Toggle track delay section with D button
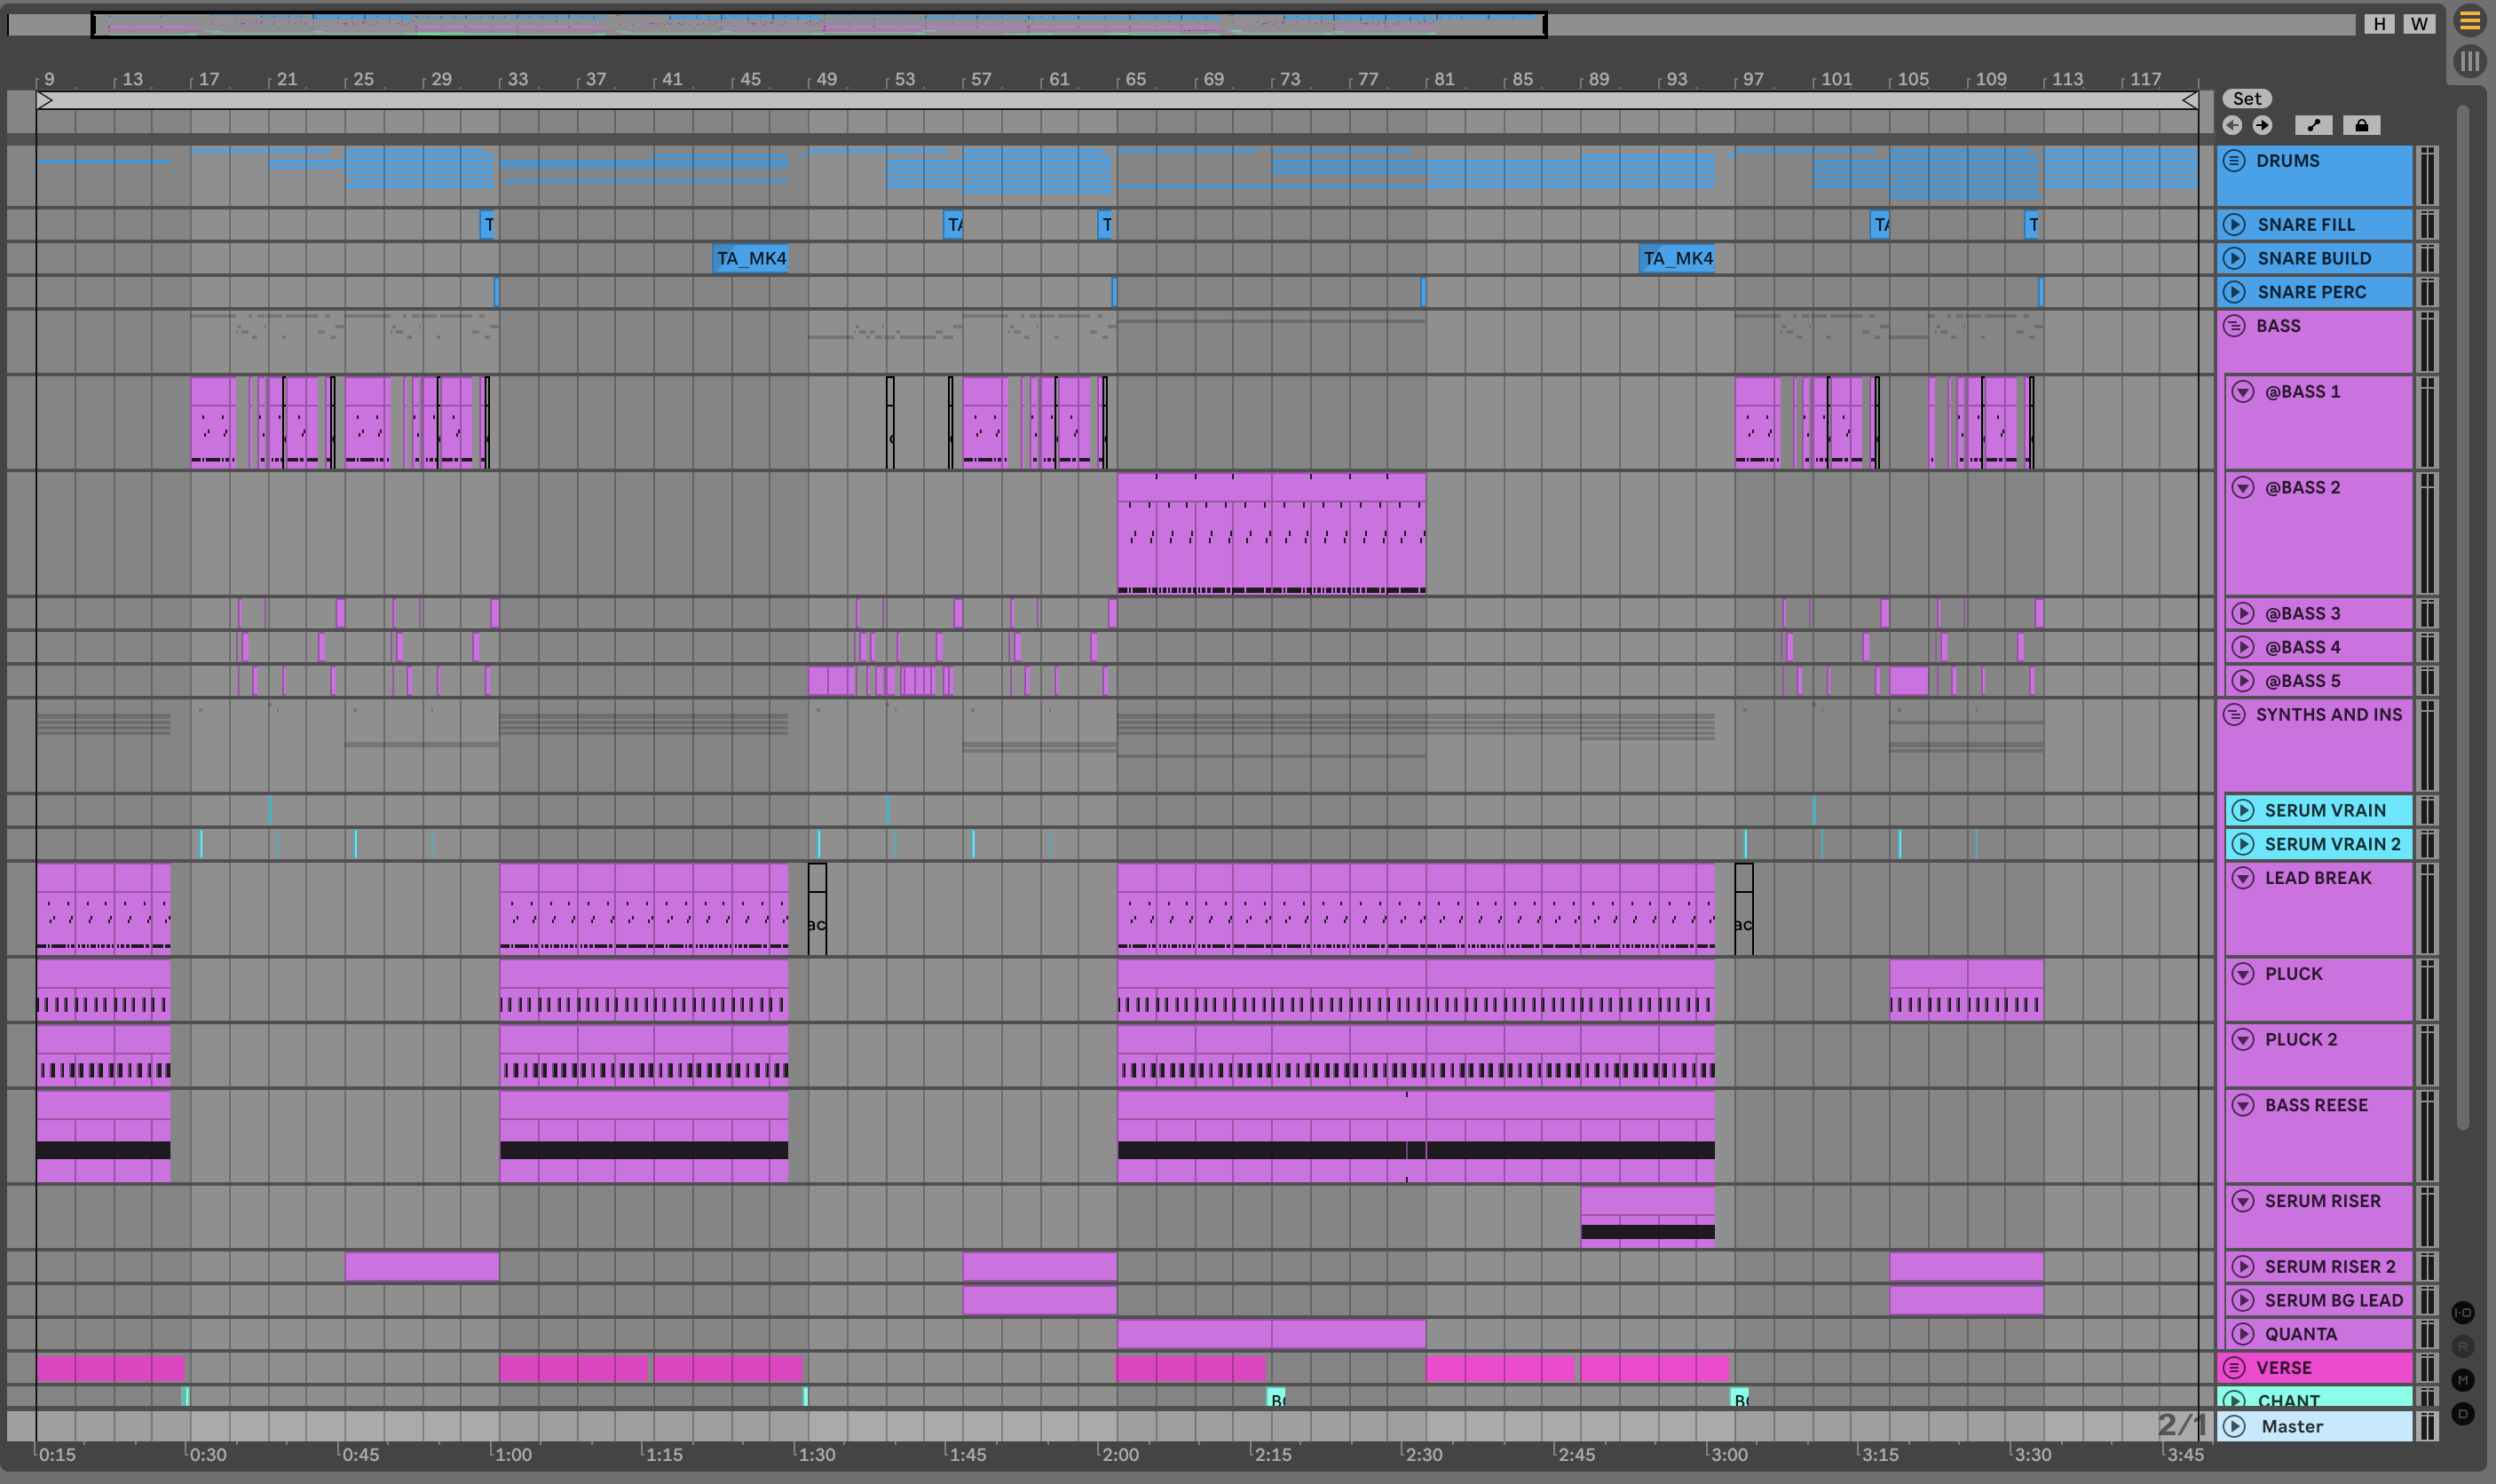Viewport: 2496px width, 1484px height. (2463, 1414)
